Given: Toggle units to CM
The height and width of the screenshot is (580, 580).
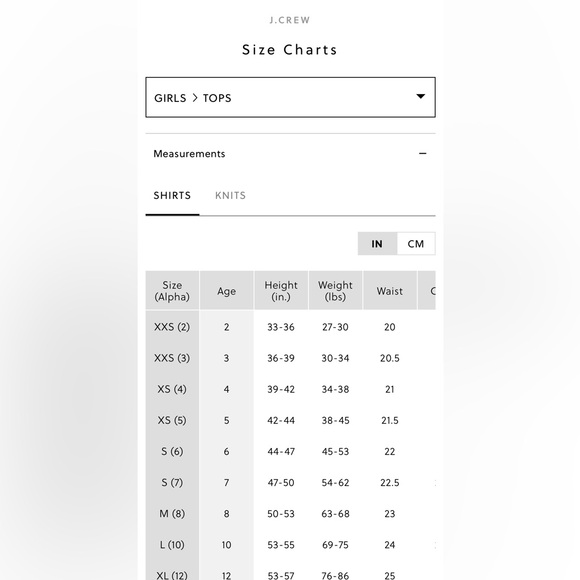Looking at the screenshot, I should click(416, 244).
